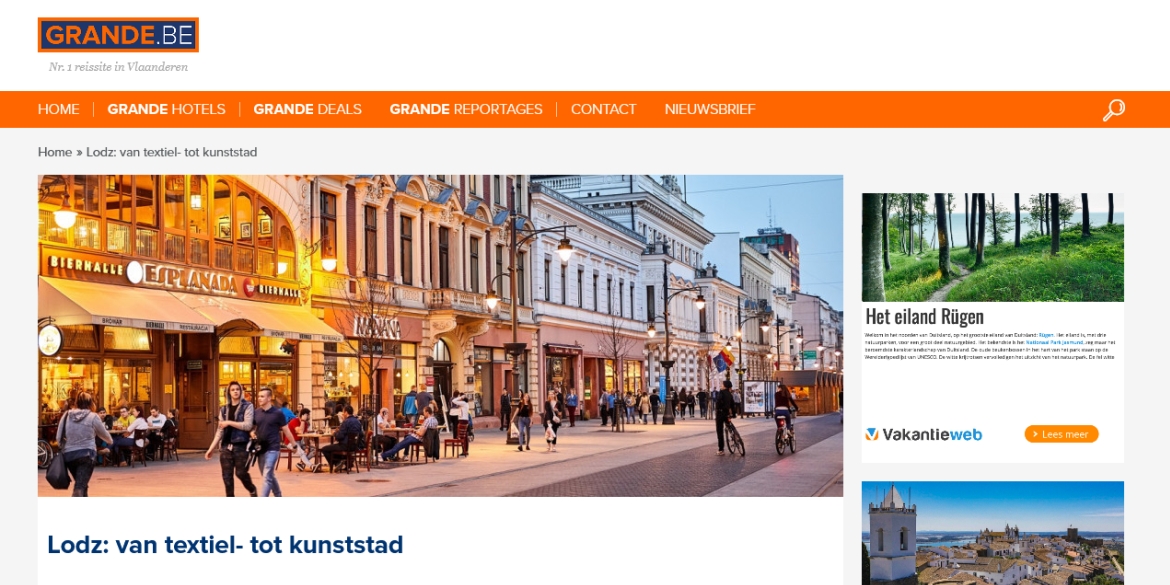Click the Rügen link in ad text
This screenshot has width=1170, height=585.
coord(1048,335)
